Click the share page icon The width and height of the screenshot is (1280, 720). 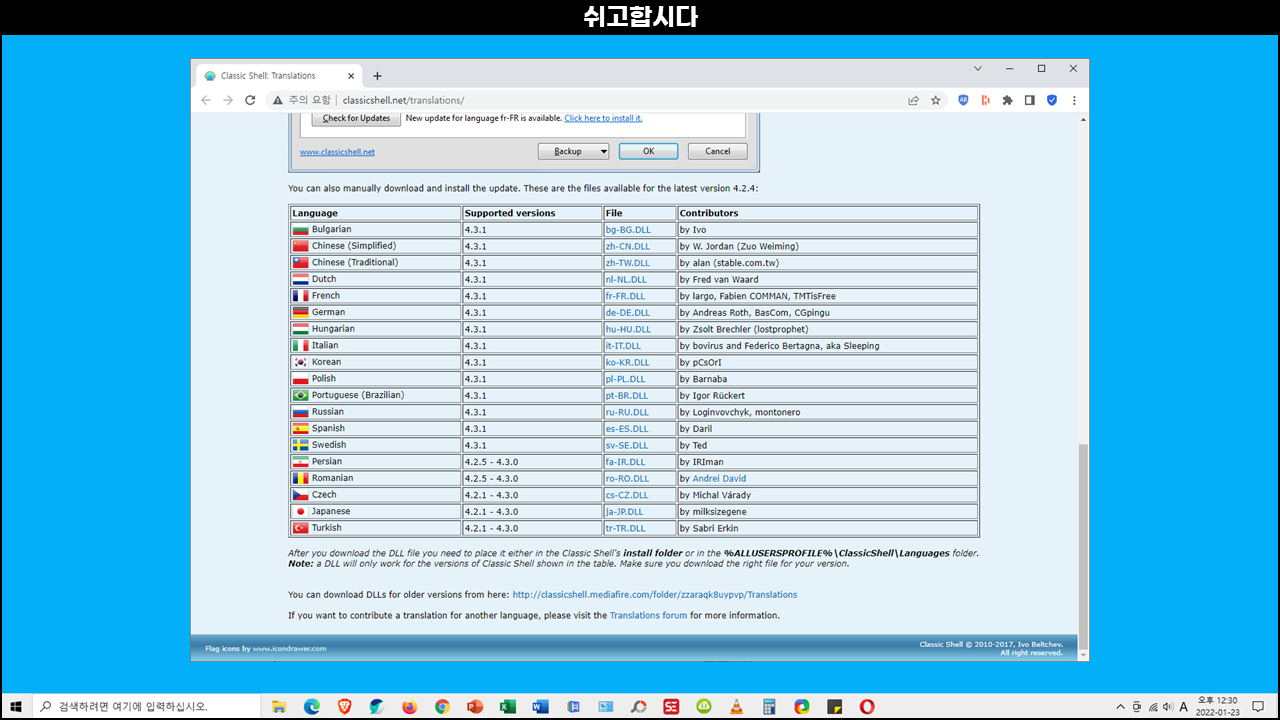coord(913,100)
